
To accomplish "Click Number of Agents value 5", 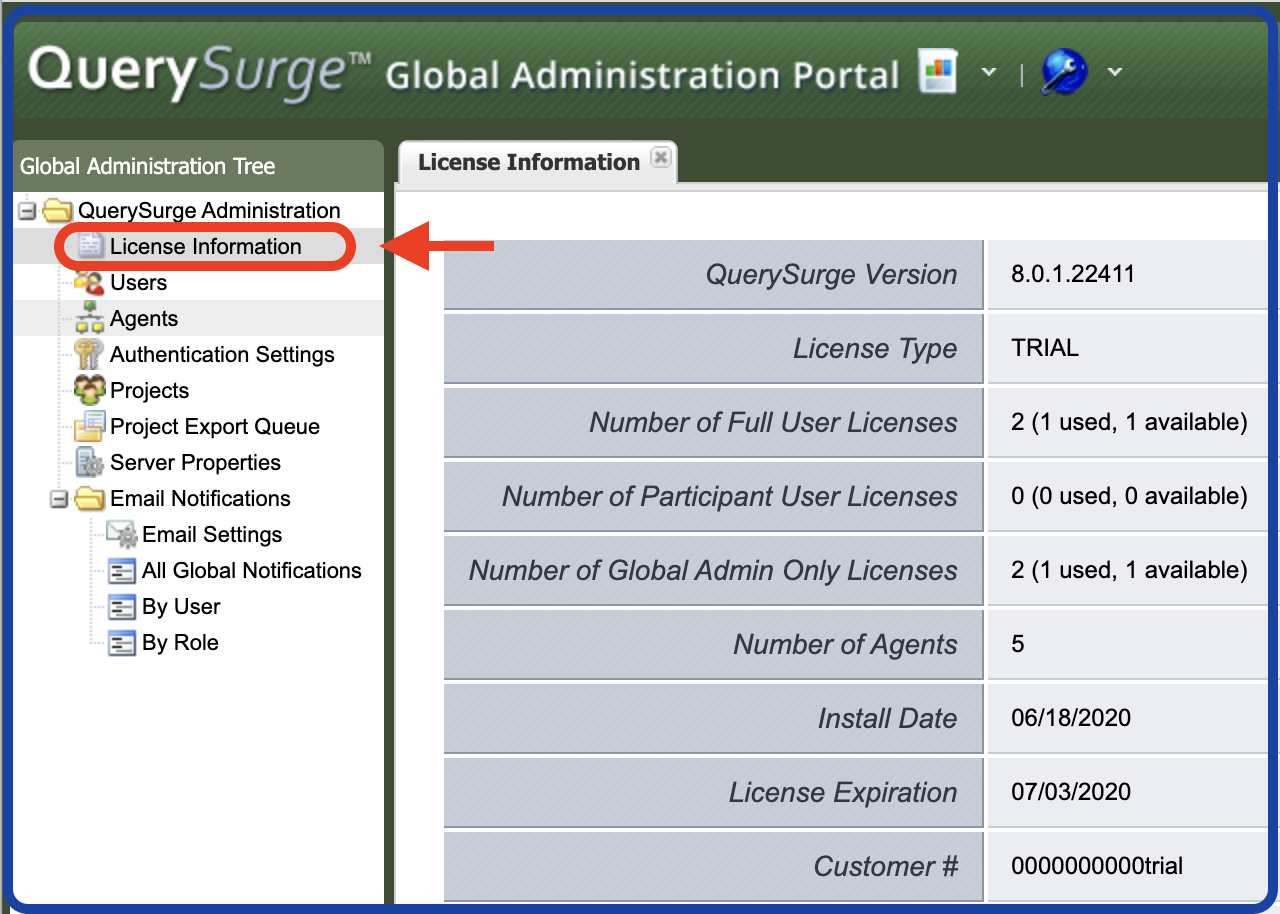I will click(1018, 644).
